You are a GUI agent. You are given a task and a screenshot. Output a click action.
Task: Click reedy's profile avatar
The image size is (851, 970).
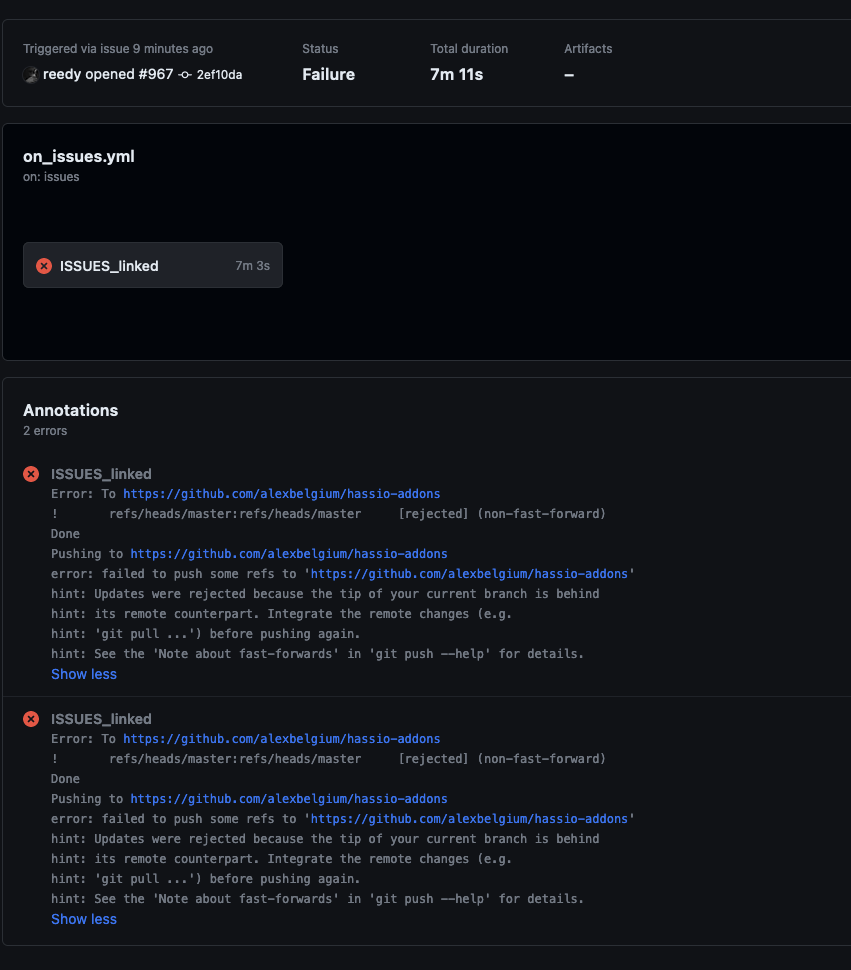[31, 74]
